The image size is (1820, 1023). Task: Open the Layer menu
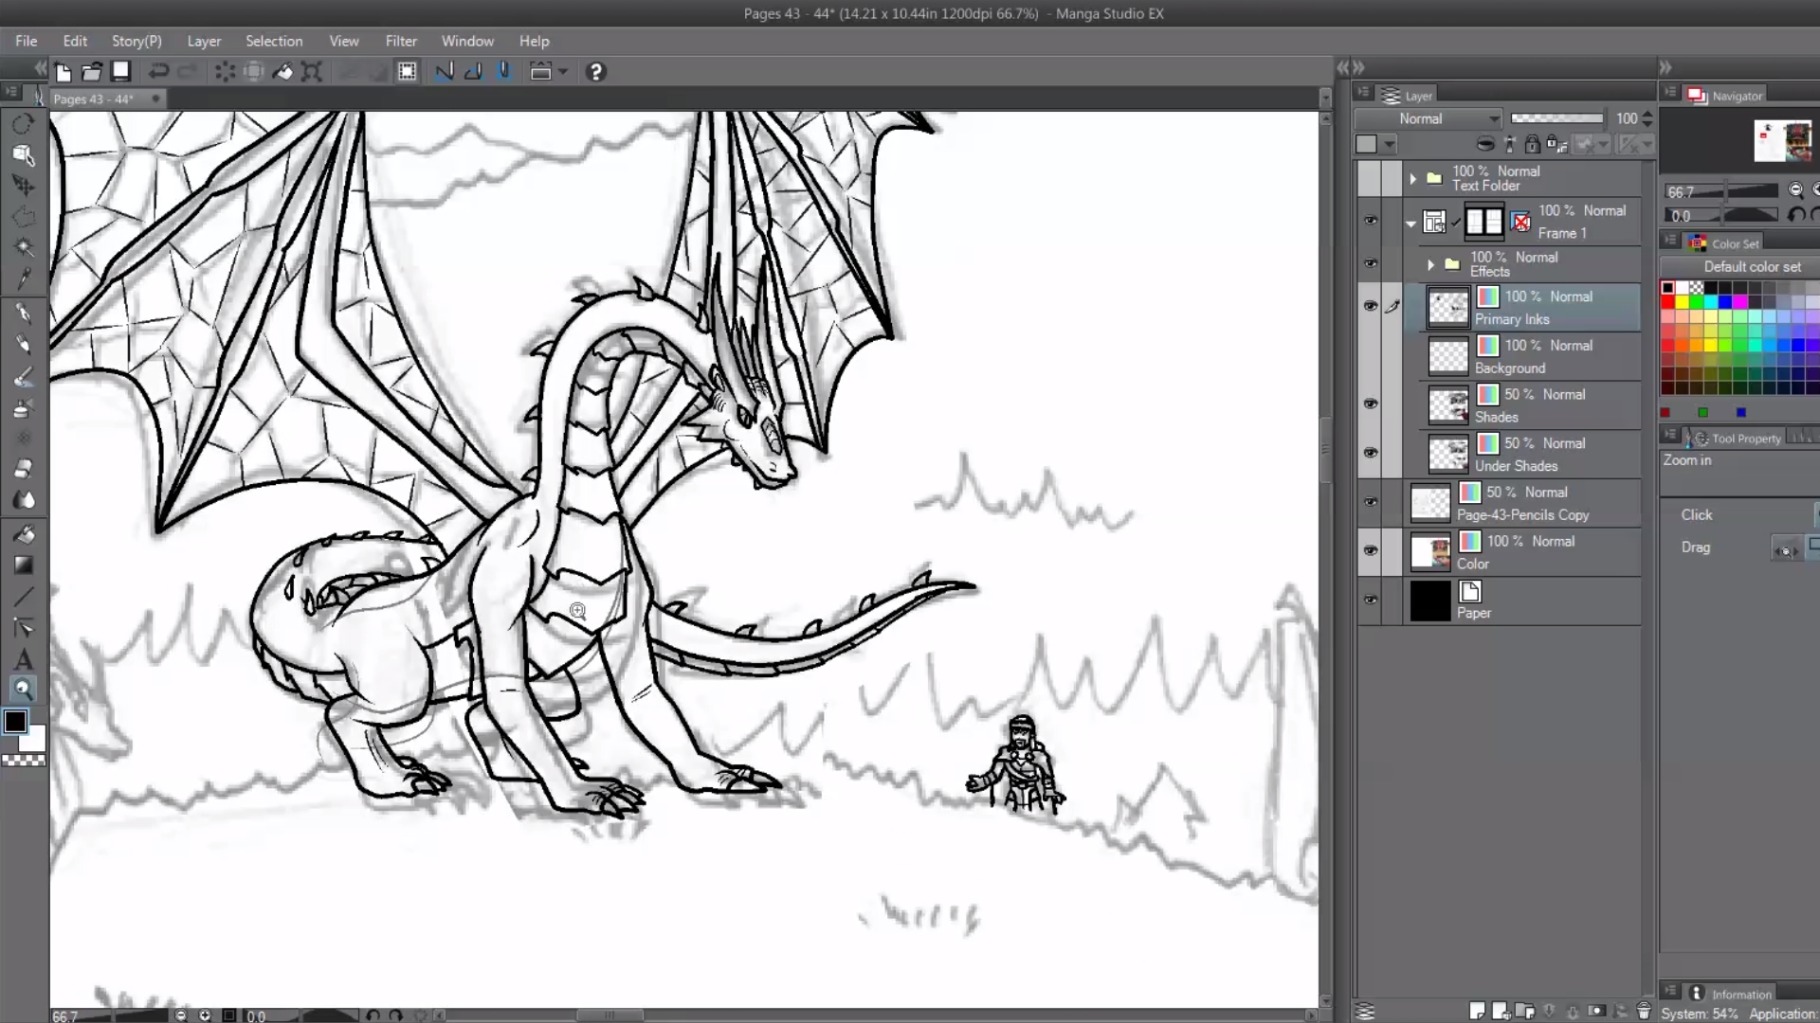[x=204, y=41]
